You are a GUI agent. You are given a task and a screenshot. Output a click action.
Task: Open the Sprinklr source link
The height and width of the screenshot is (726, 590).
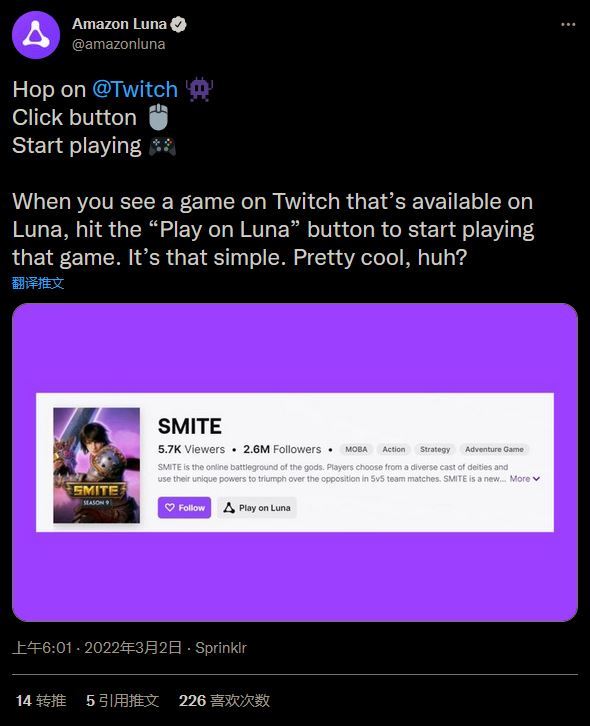click(221, 648)
